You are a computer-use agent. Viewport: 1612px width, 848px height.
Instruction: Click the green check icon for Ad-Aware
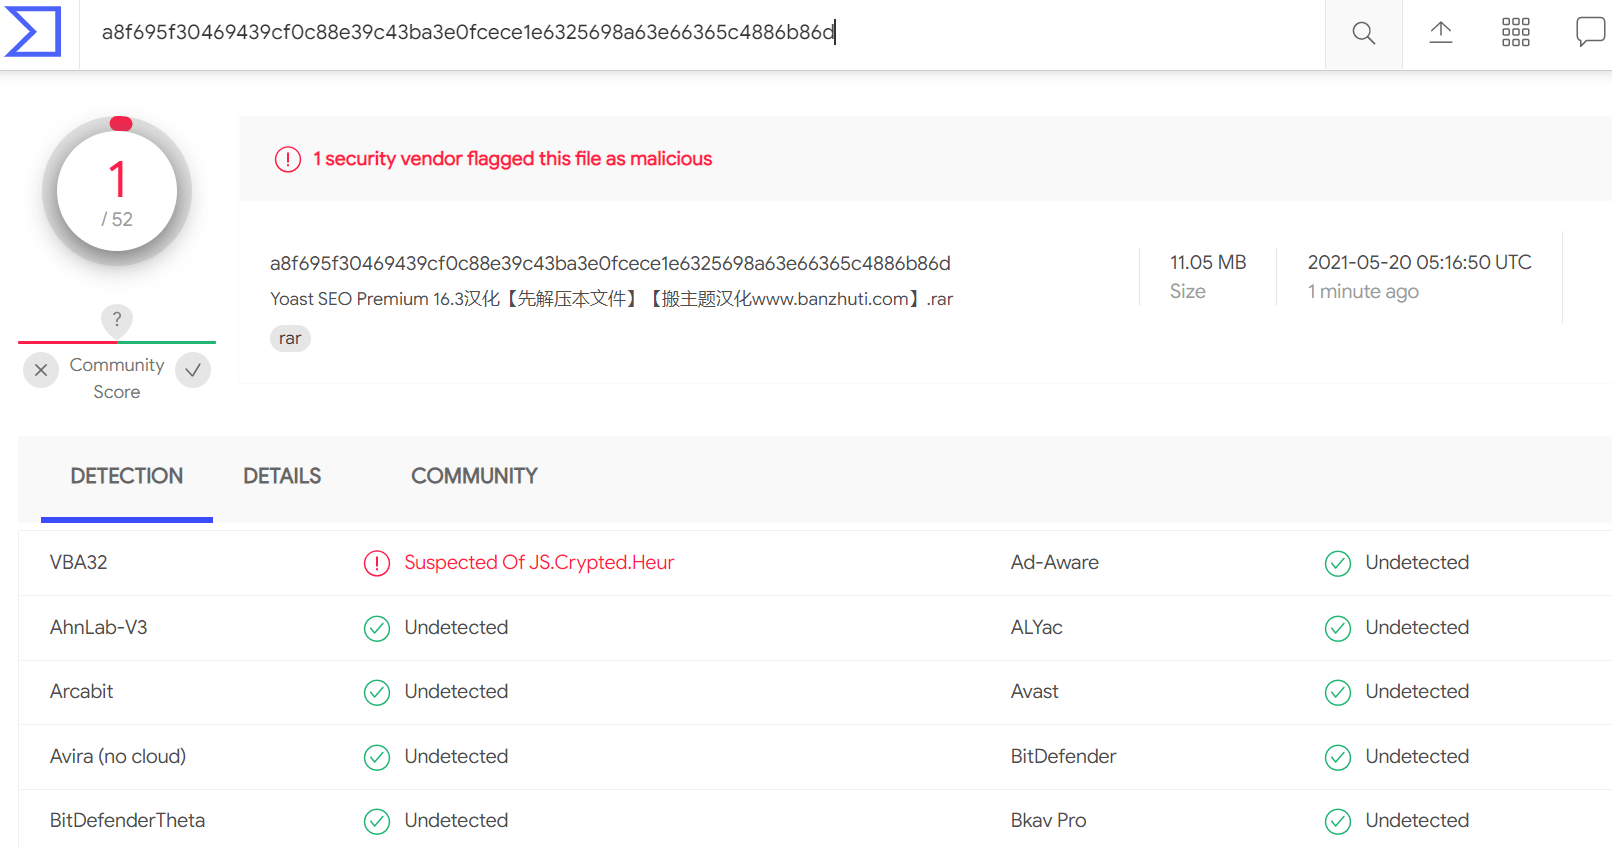point(1338,563)
